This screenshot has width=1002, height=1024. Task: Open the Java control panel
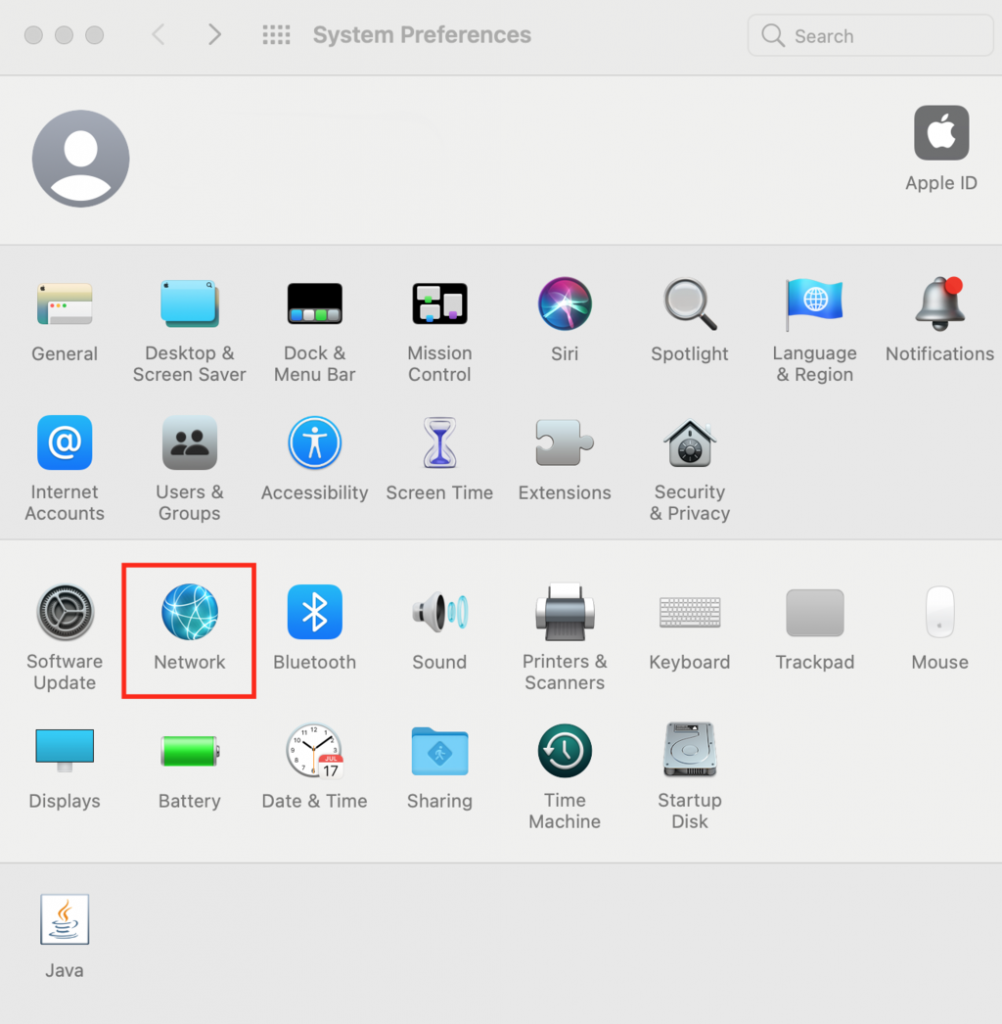pos(64,920)
